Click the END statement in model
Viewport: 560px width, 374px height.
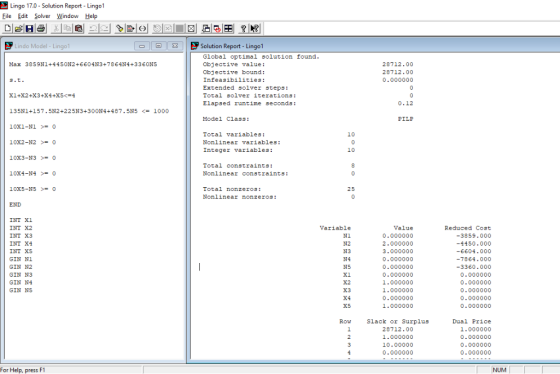(x=15, y=205)
